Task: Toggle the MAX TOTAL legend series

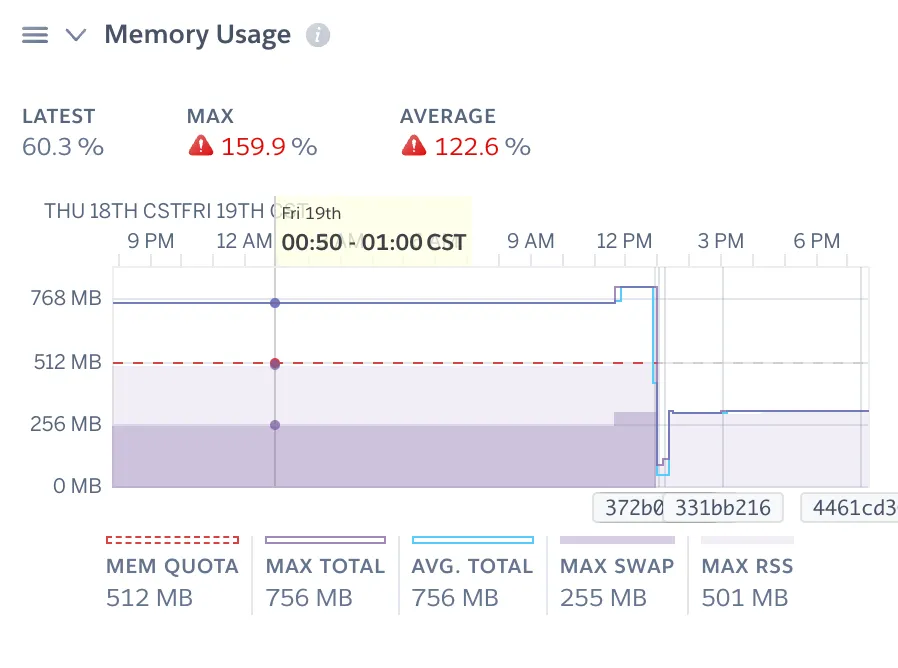Action: [325, 566]
